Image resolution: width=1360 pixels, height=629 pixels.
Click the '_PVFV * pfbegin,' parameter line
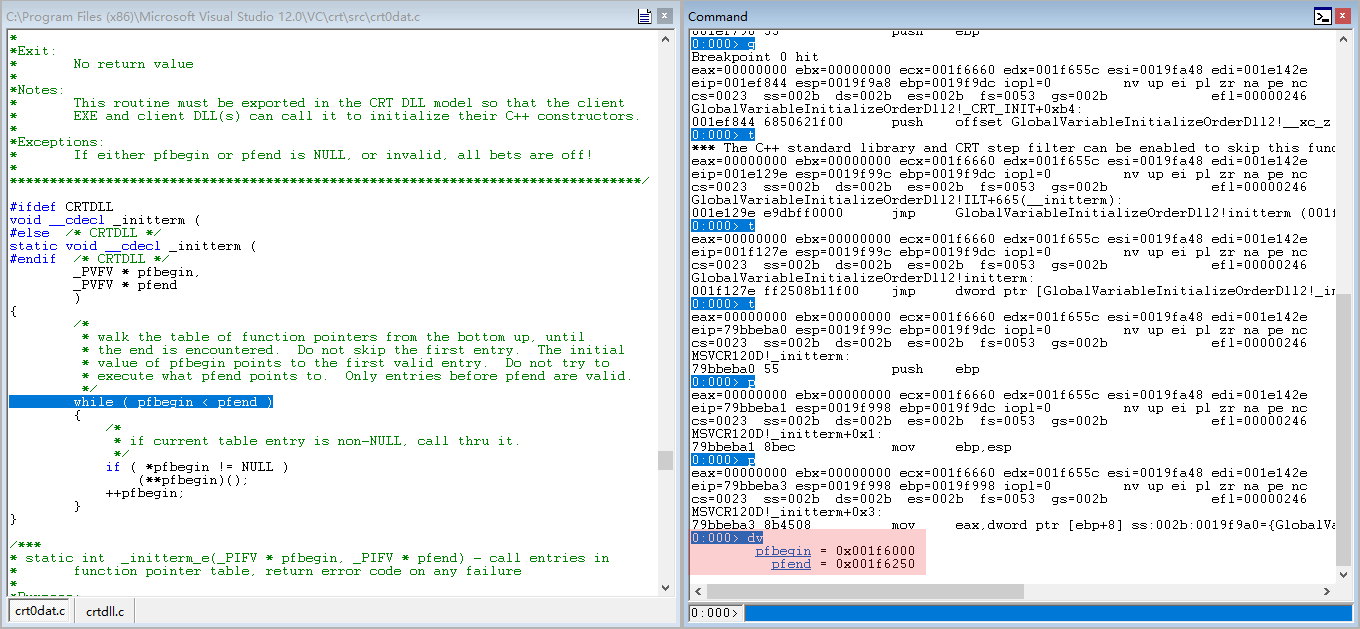click(x=137, y=272)
